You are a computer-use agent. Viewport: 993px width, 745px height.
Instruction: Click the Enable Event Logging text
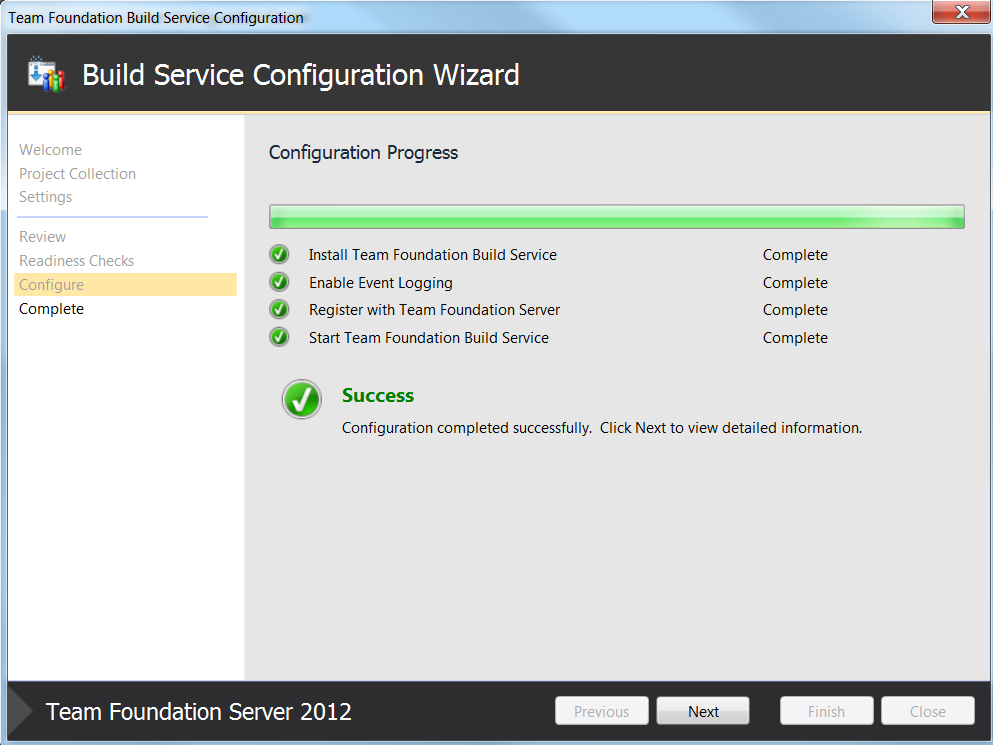pos(381,283)
